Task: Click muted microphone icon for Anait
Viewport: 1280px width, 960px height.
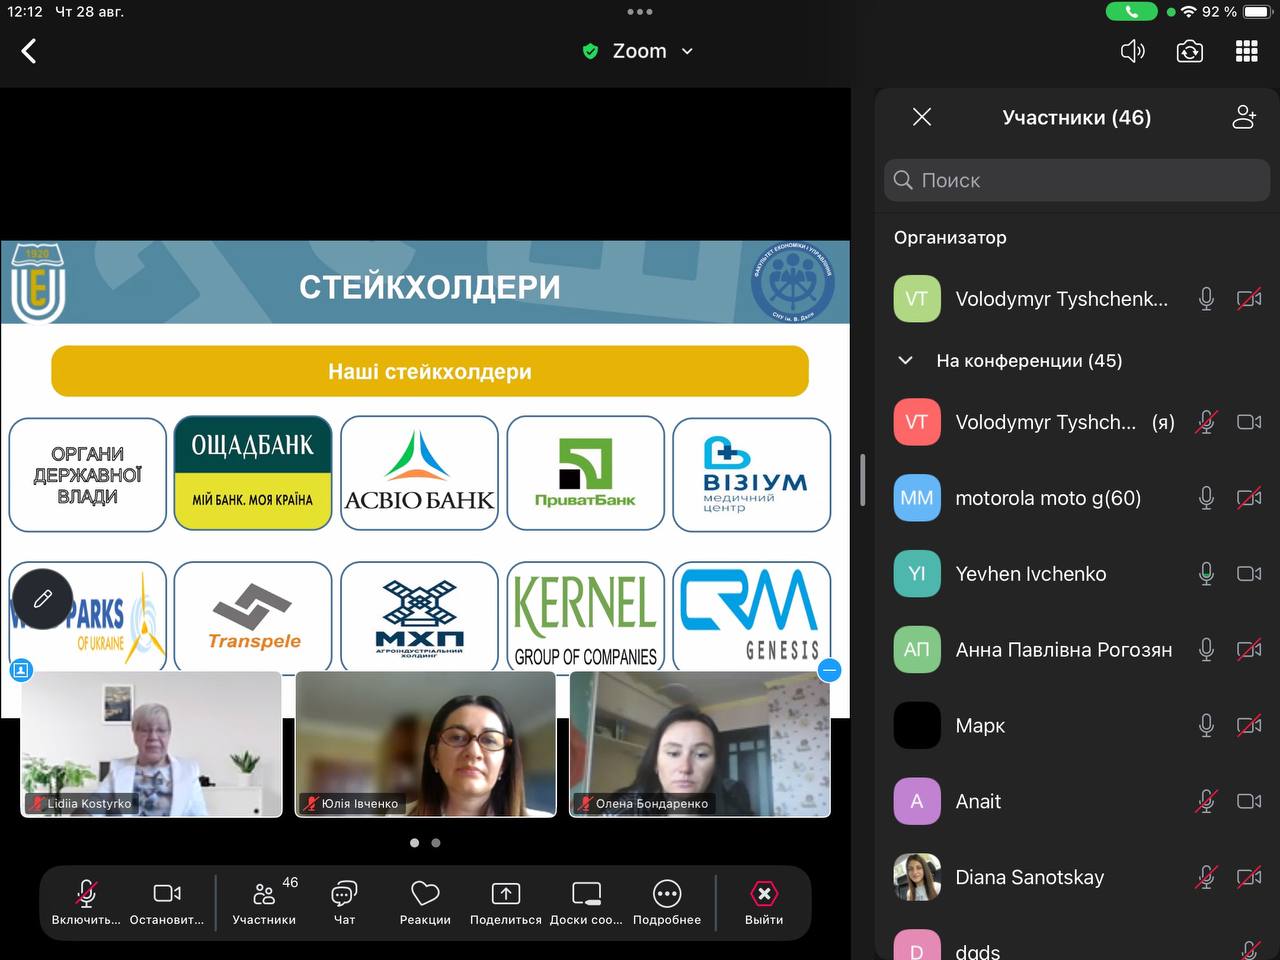Action: 1206,801
